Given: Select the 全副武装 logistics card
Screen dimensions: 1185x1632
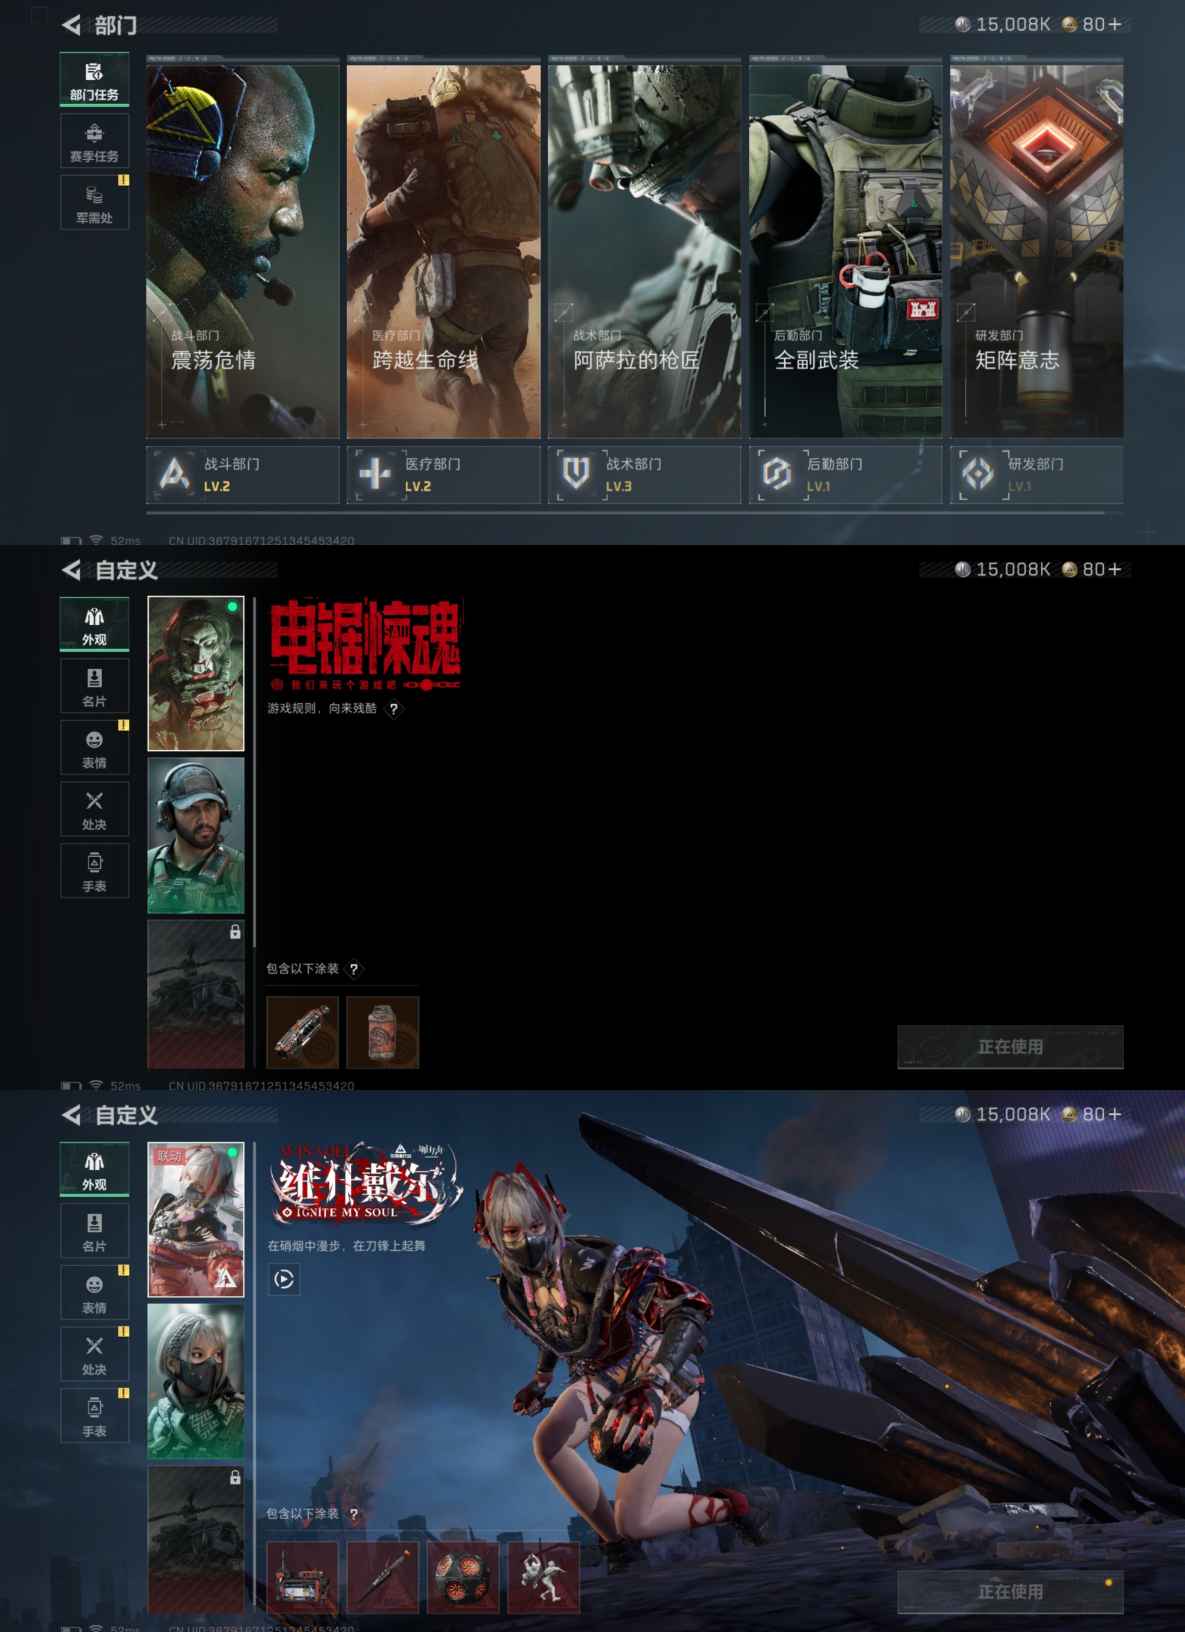Looking at the screenshot, I should point(845,250).
